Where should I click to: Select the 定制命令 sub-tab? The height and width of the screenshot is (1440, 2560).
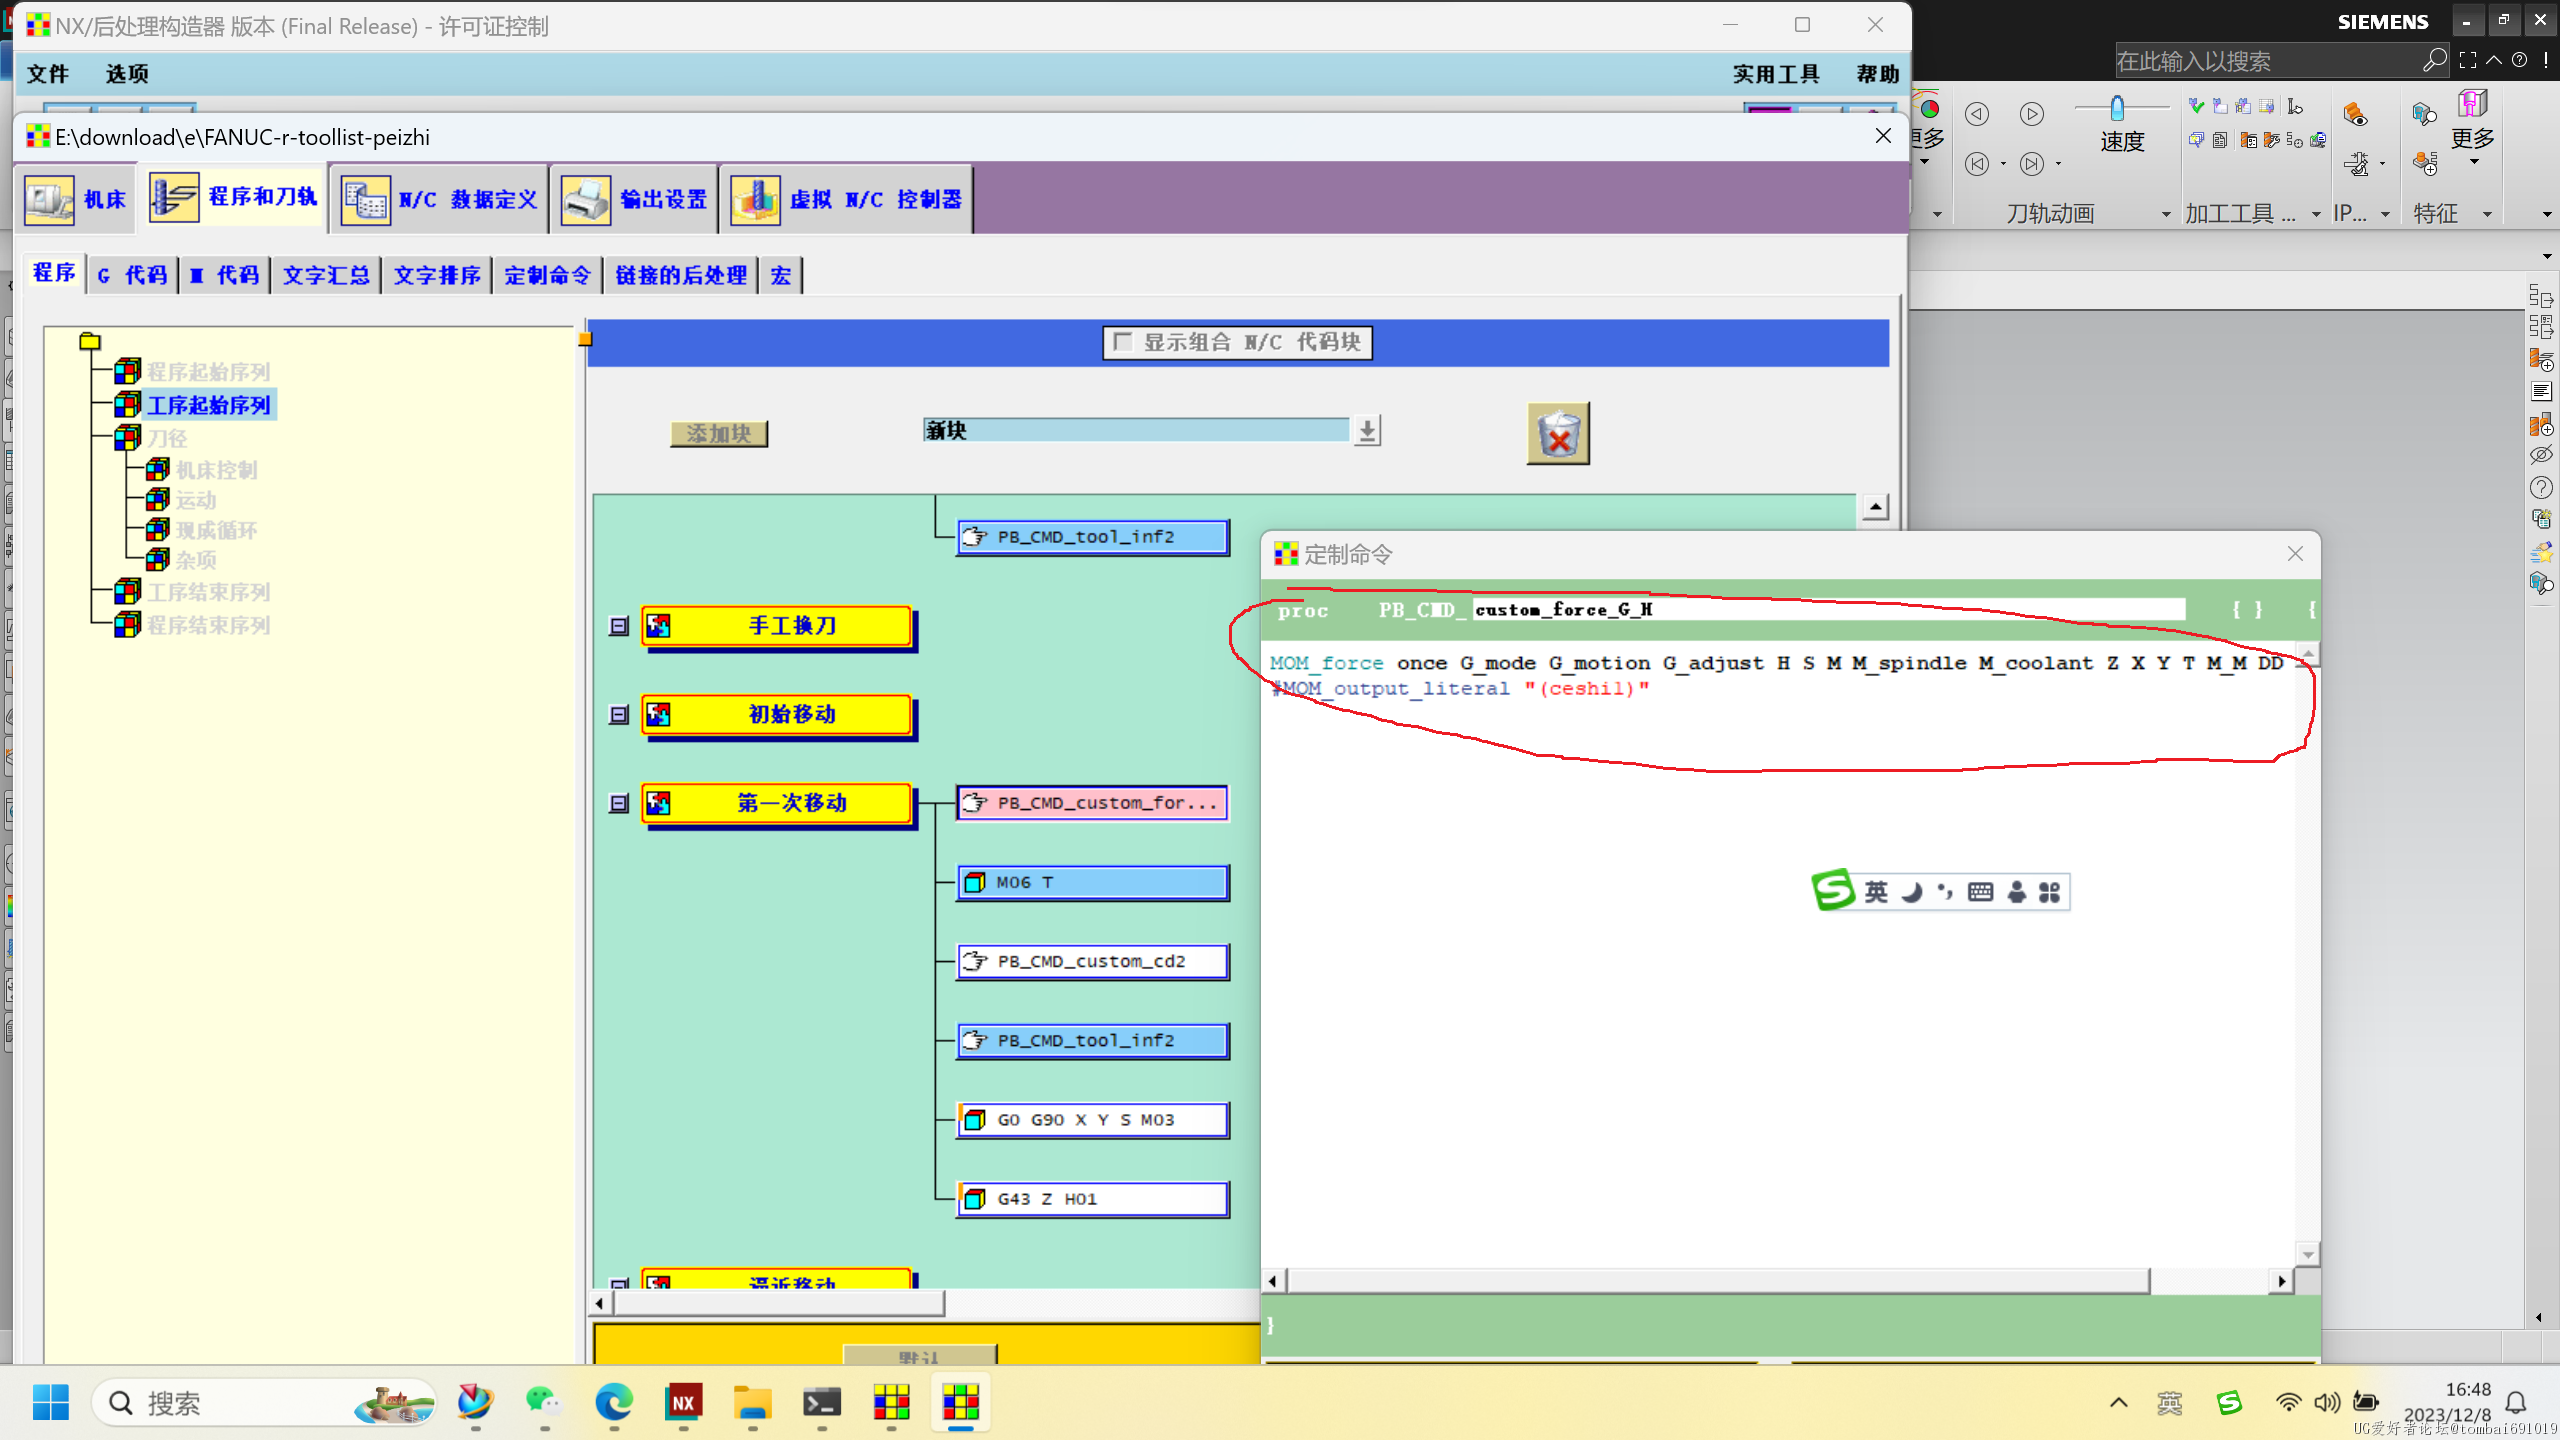547,275
